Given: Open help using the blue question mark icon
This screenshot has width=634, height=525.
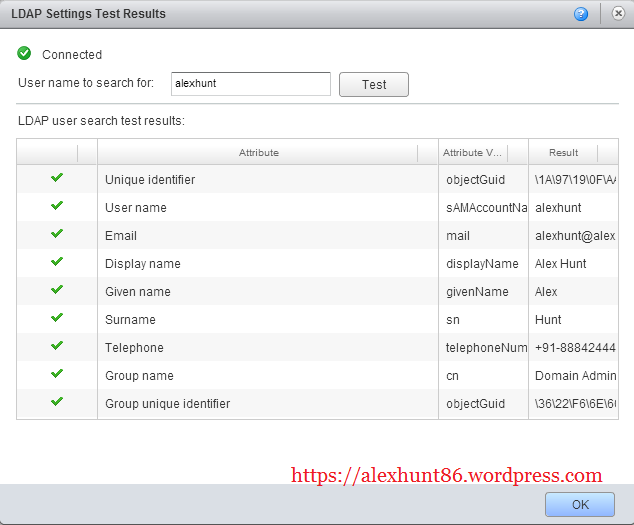Looking at the screenshot, I should (x=581, y=14).
